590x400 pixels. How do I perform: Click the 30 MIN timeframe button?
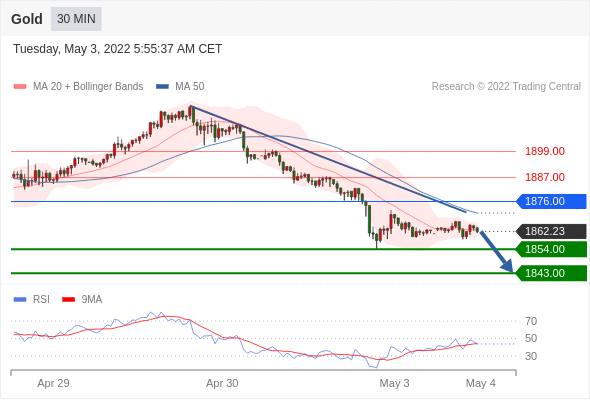[x=76, y=19]
